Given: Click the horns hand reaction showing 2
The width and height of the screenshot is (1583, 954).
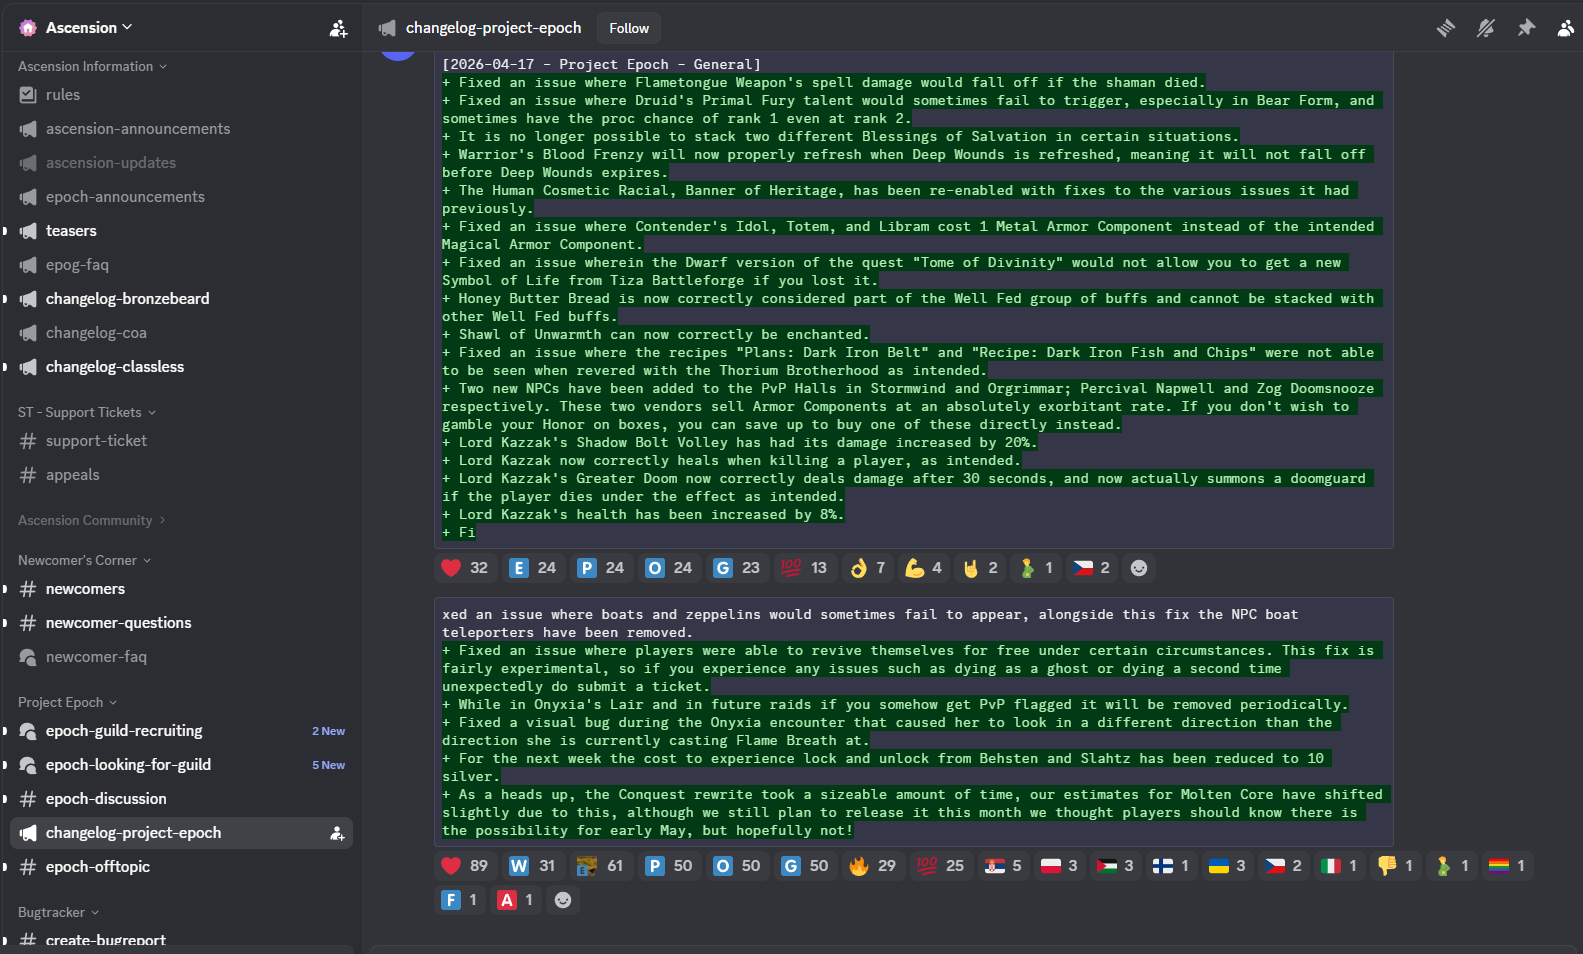Looking at the screenshot, I should pos(979,568).
